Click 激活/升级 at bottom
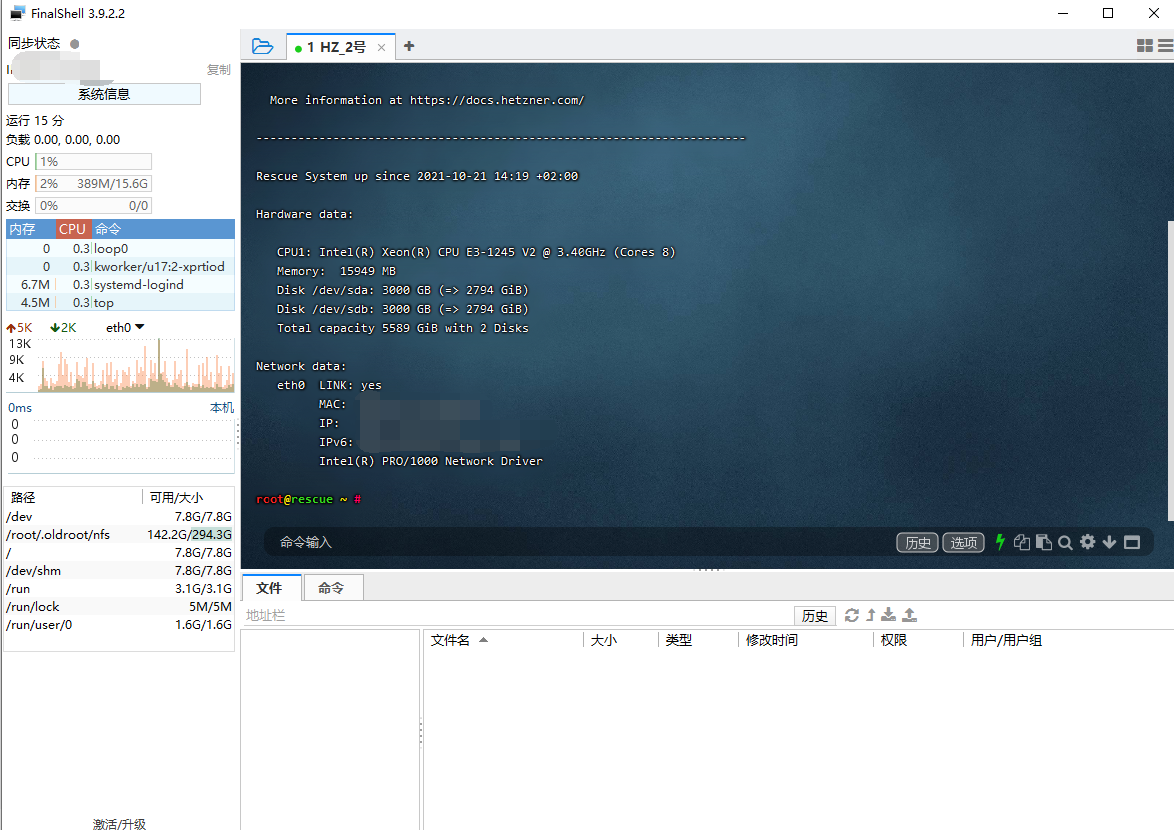 click(120, 823)
